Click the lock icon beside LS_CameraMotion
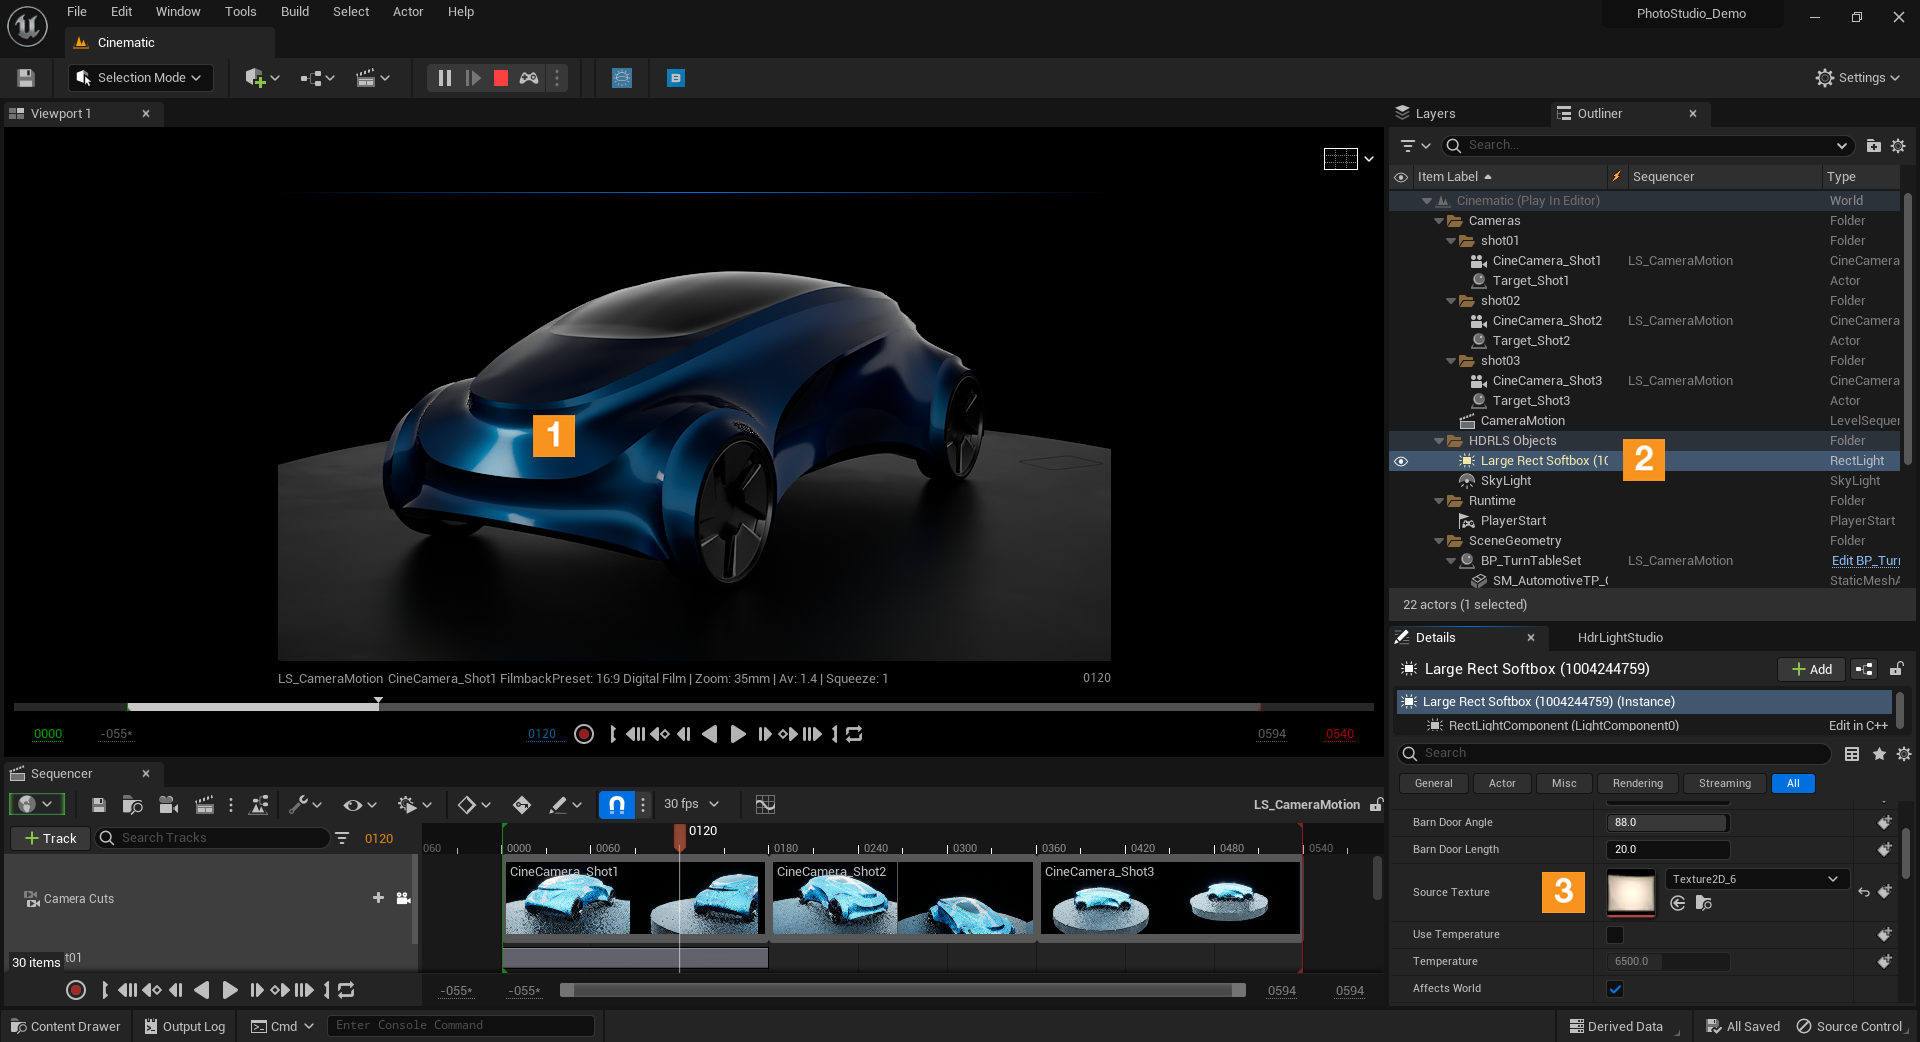The height and width of the screenshot is (1042, 1920). click(x=1377, y=805)
